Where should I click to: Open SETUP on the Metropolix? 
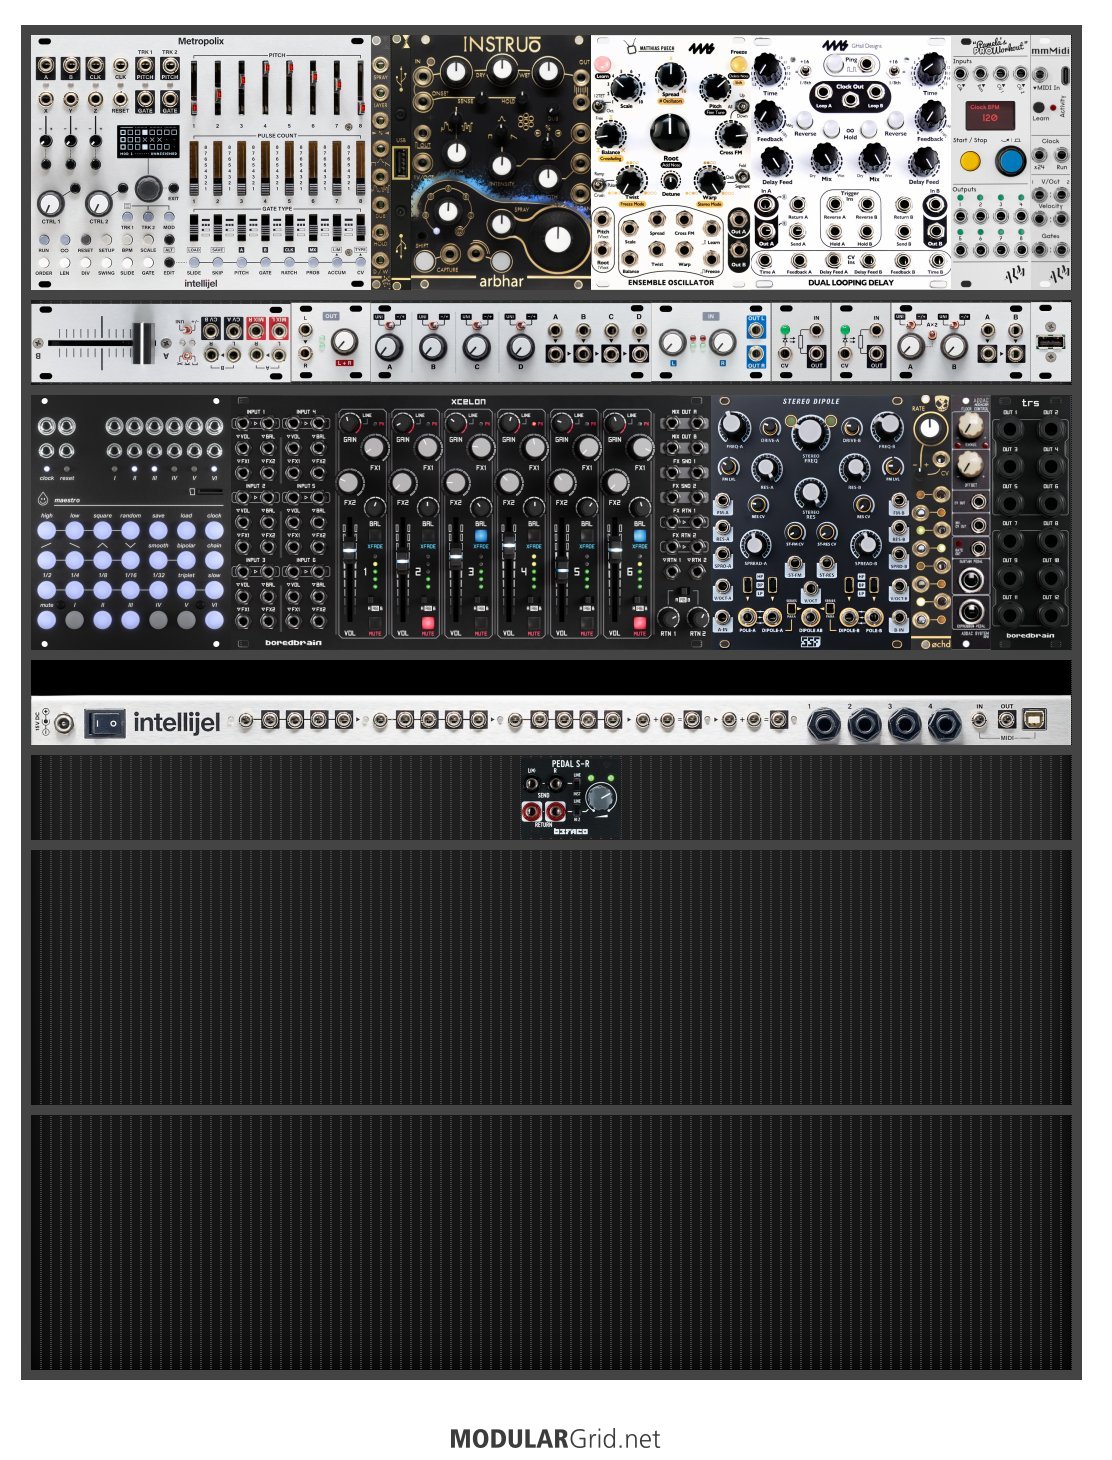click(106, 240)
